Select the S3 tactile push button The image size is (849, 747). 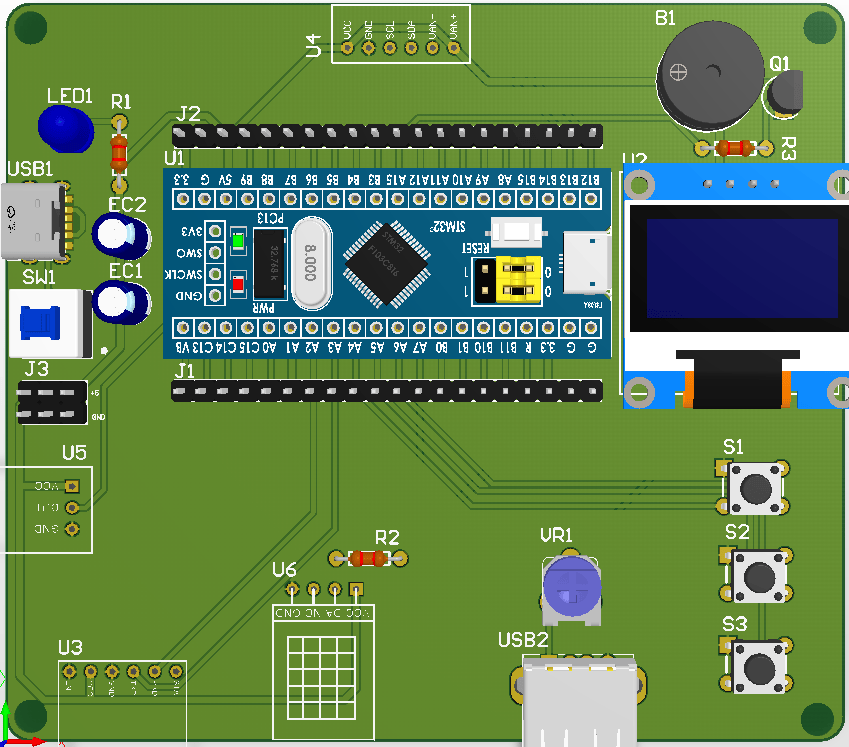click(x=758, y=666)
